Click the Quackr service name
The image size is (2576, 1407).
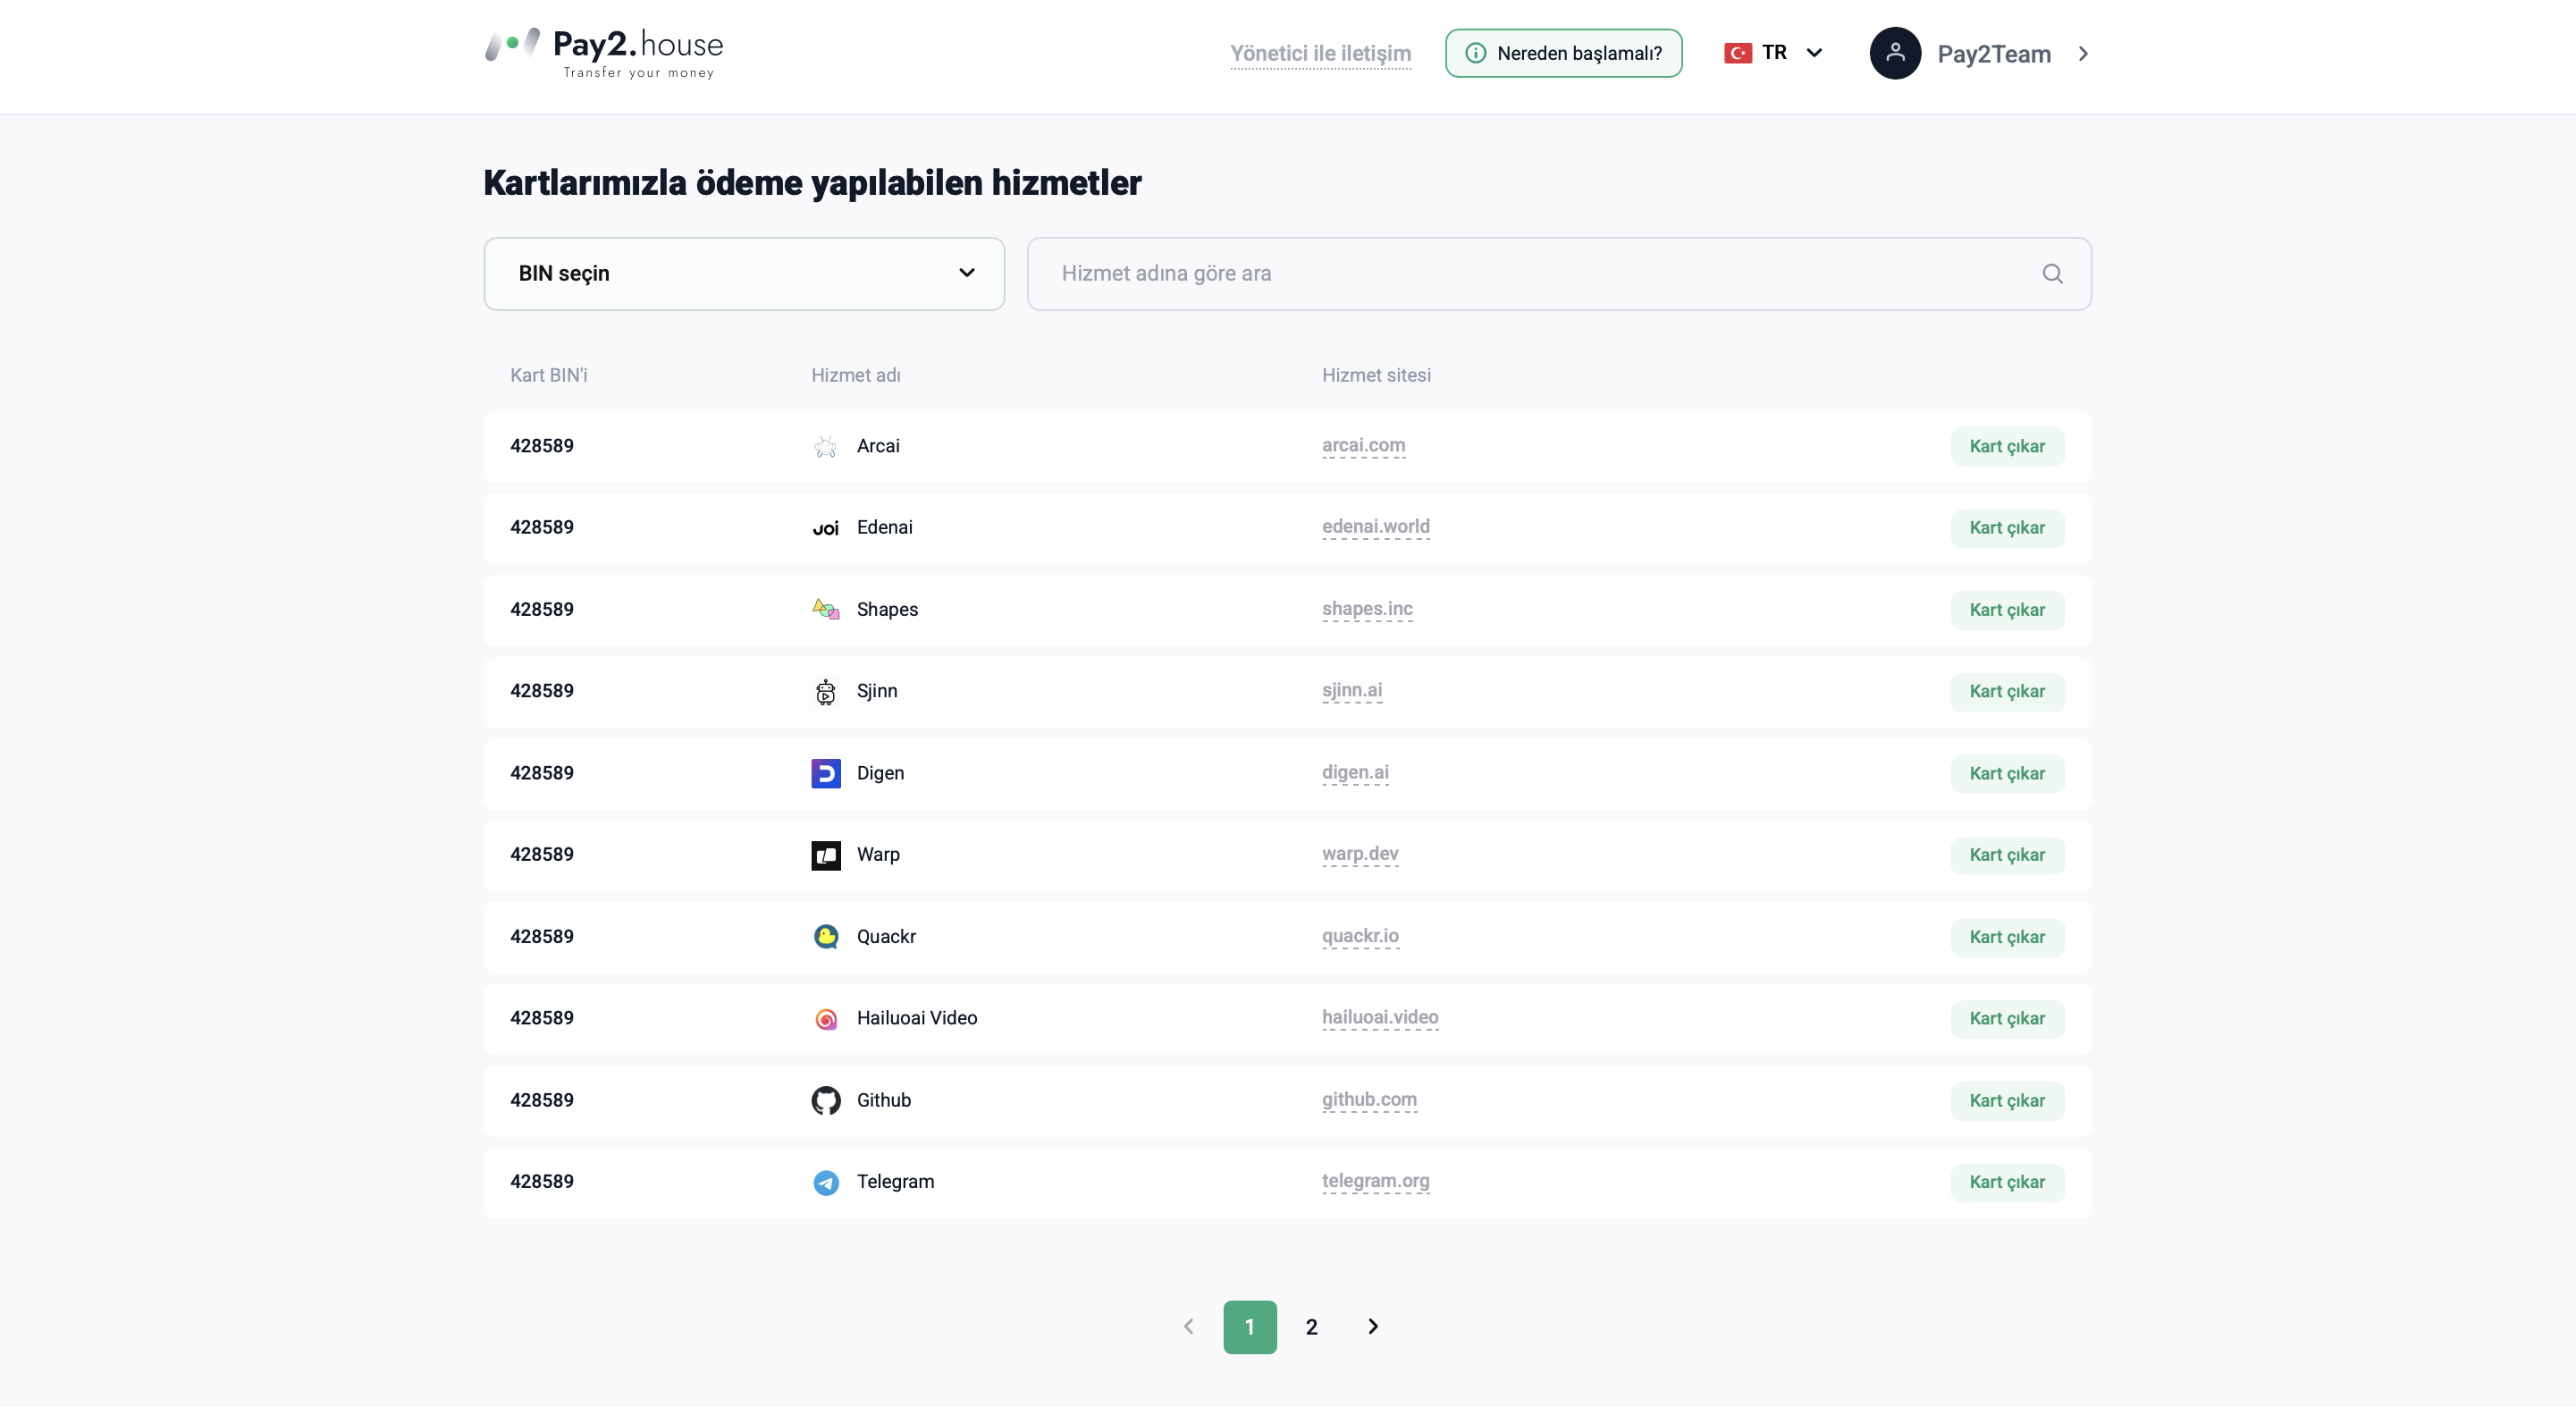coord(886,937)
